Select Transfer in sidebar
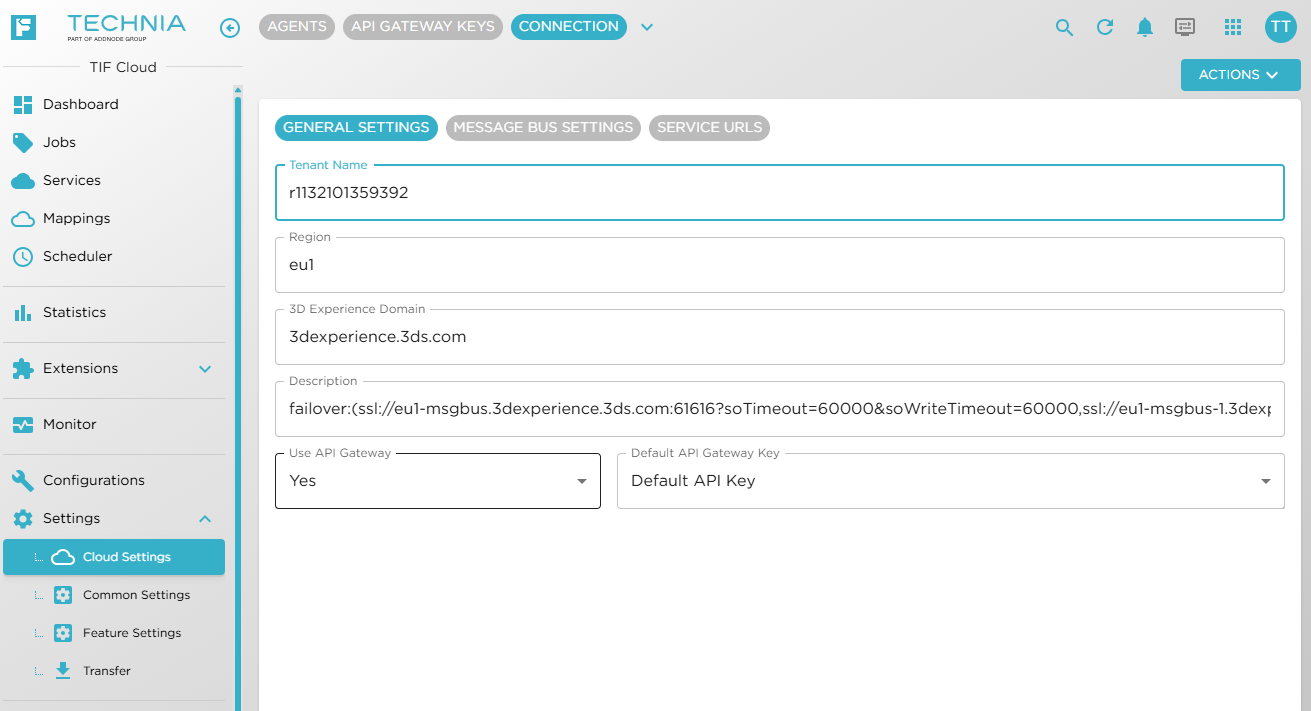 114,671
